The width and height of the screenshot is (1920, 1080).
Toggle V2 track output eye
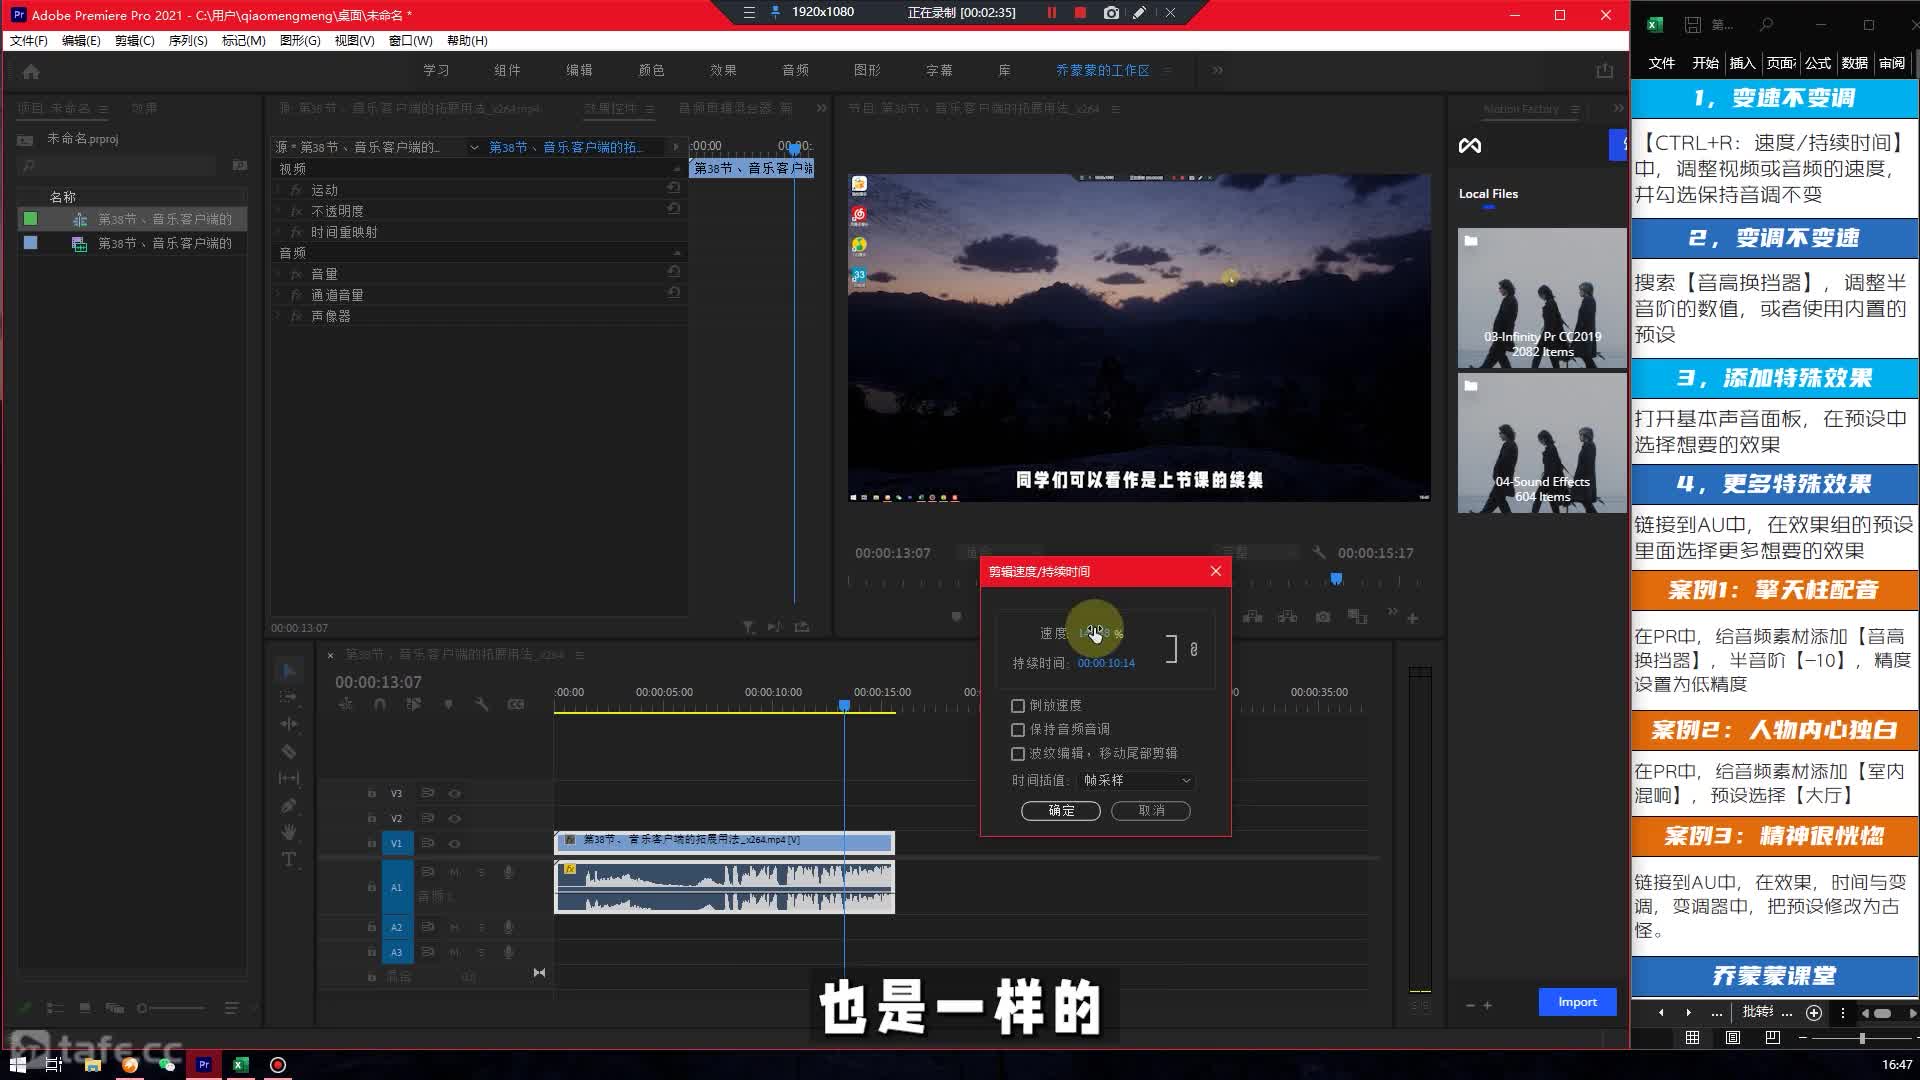pyautogui.click(x=455, y=818)
